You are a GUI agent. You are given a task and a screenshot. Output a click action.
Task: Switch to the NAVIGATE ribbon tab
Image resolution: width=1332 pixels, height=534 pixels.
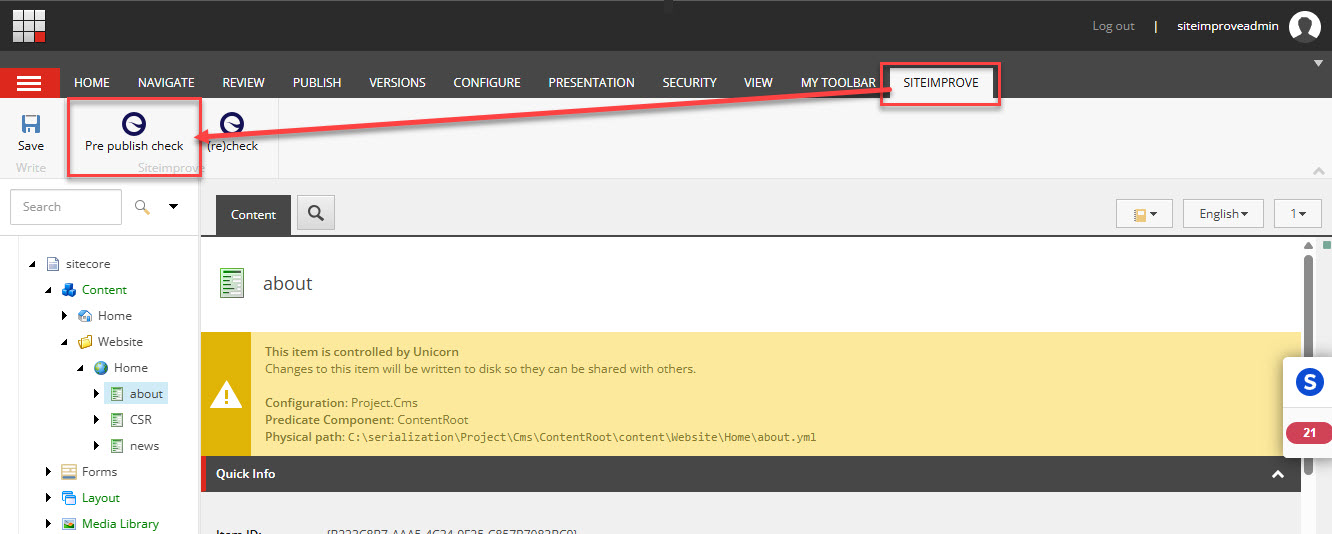[x=166, y=83]
